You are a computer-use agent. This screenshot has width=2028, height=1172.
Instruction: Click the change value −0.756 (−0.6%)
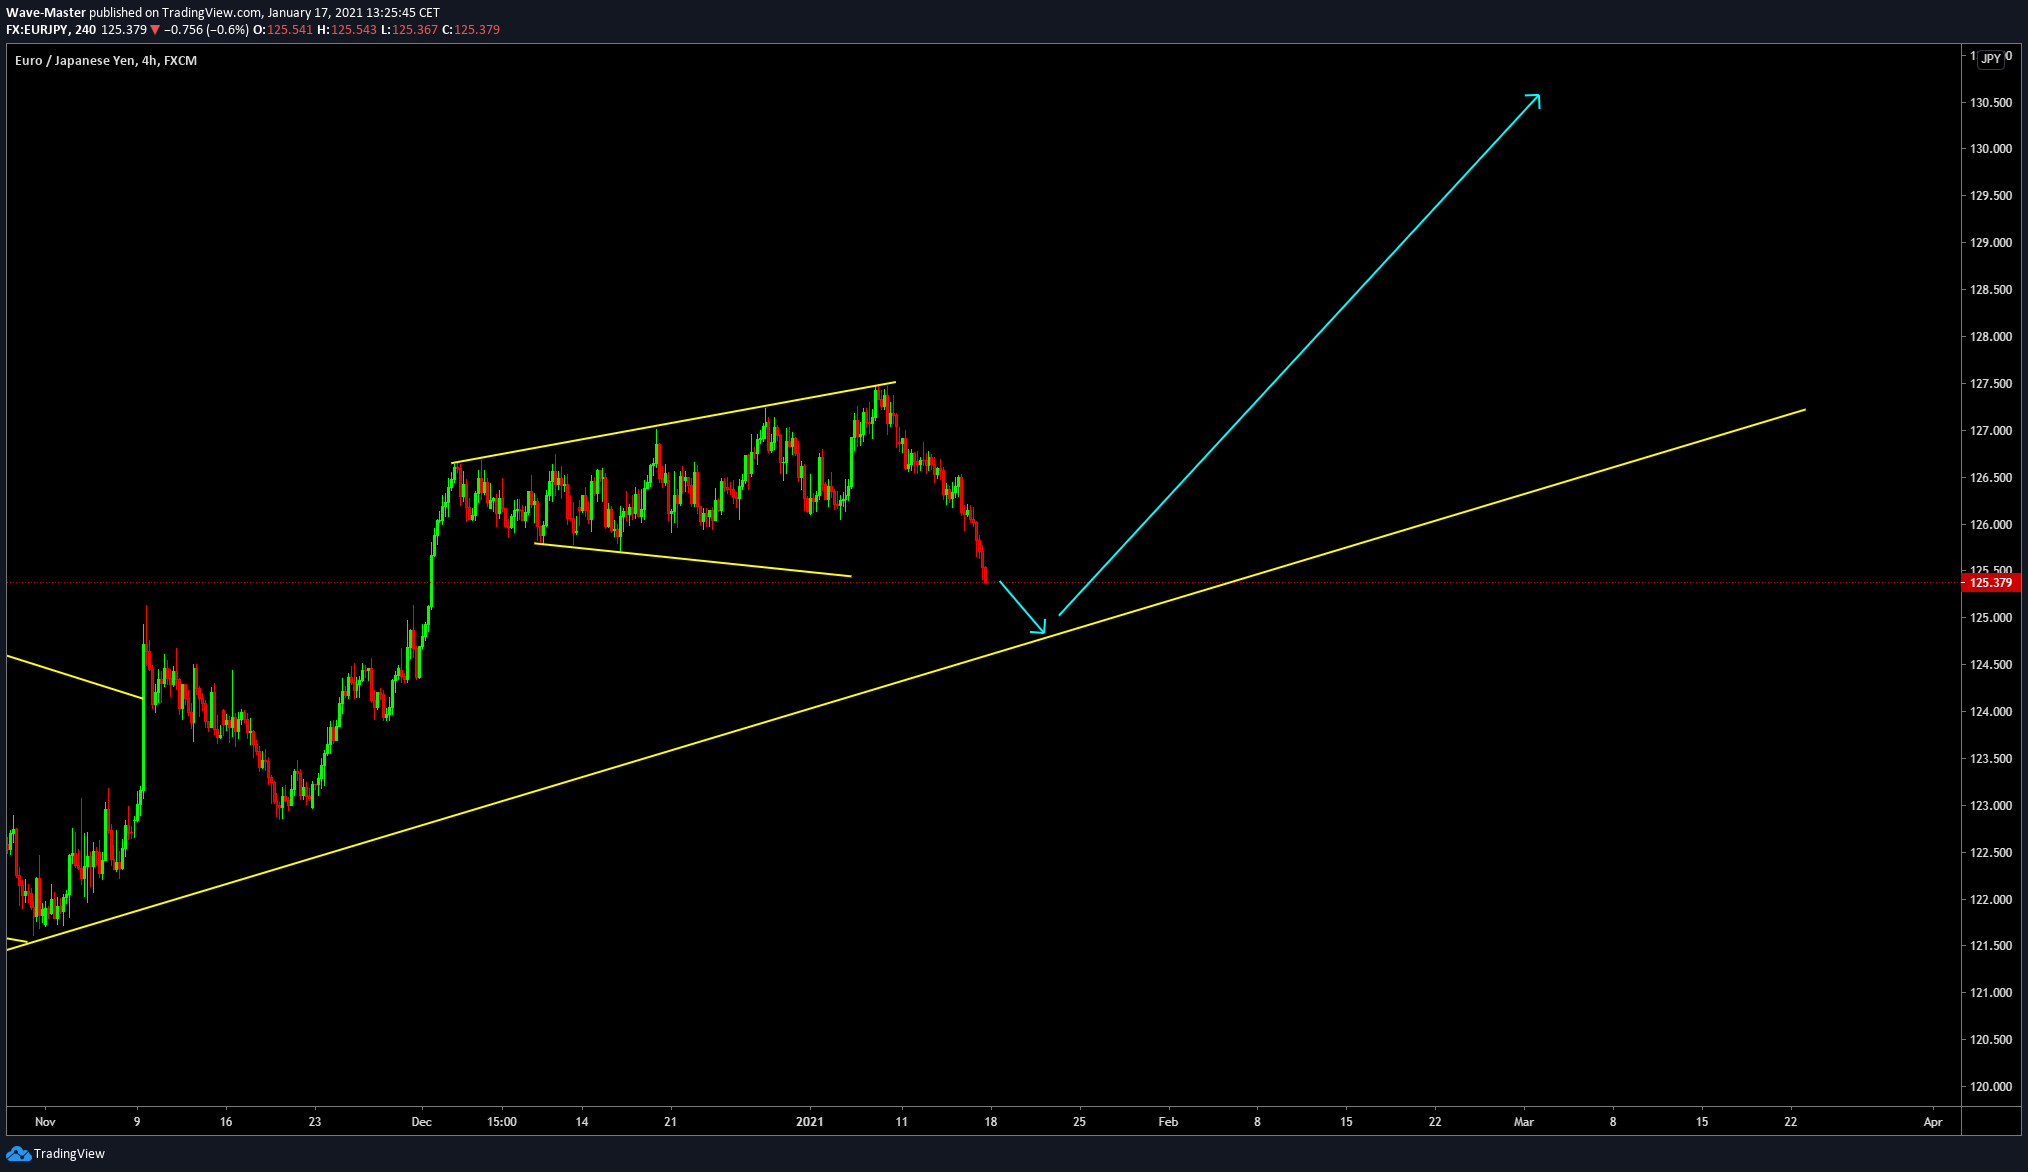click(205, 30)
